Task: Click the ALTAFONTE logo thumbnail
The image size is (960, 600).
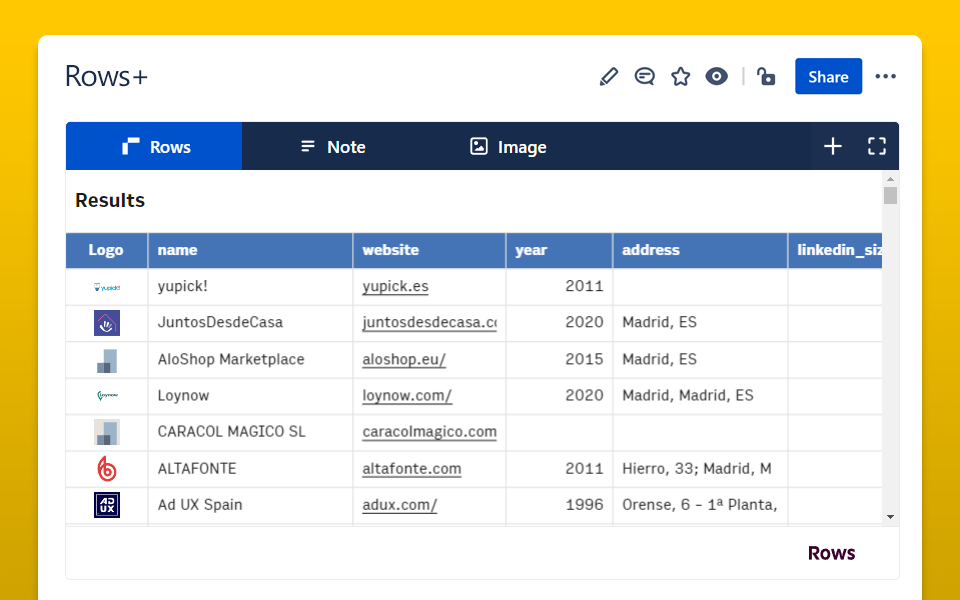Action: 106,468
